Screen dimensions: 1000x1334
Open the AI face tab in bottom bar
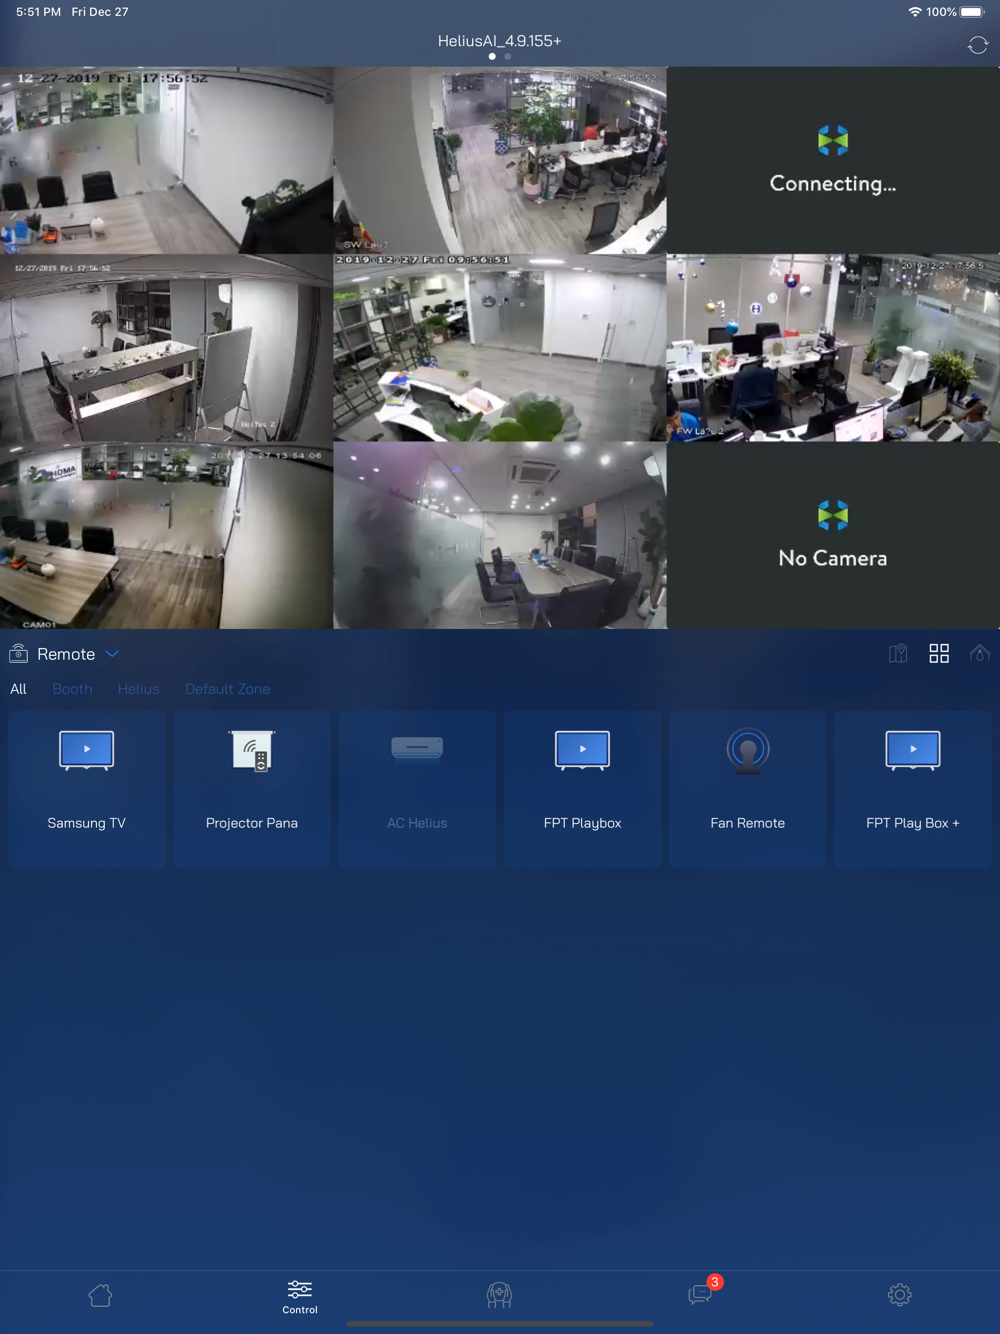click(x=499, y=1296)
